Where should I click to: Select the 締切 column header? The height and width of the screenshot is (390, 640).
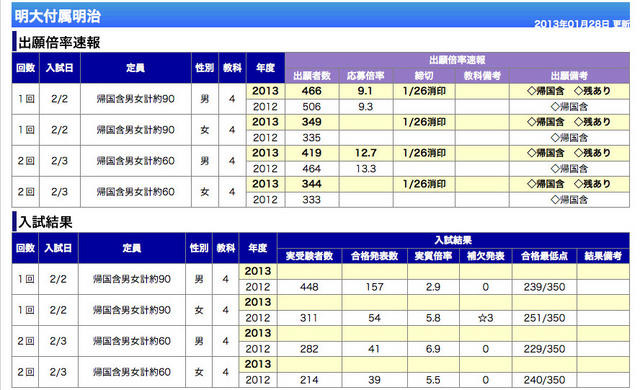click(424, 75)
